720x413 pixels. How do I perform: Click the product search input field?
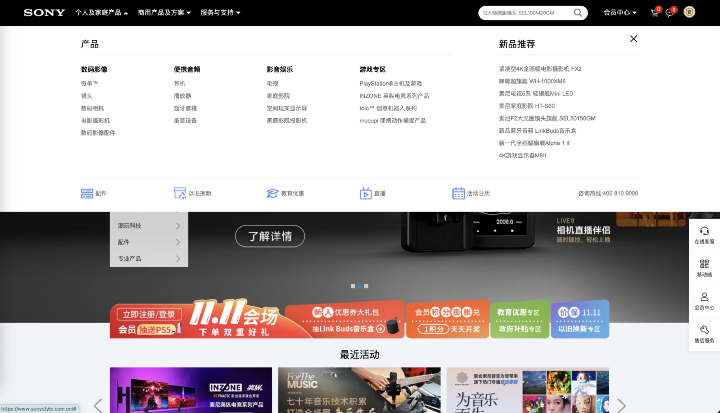tap(526, 13)
